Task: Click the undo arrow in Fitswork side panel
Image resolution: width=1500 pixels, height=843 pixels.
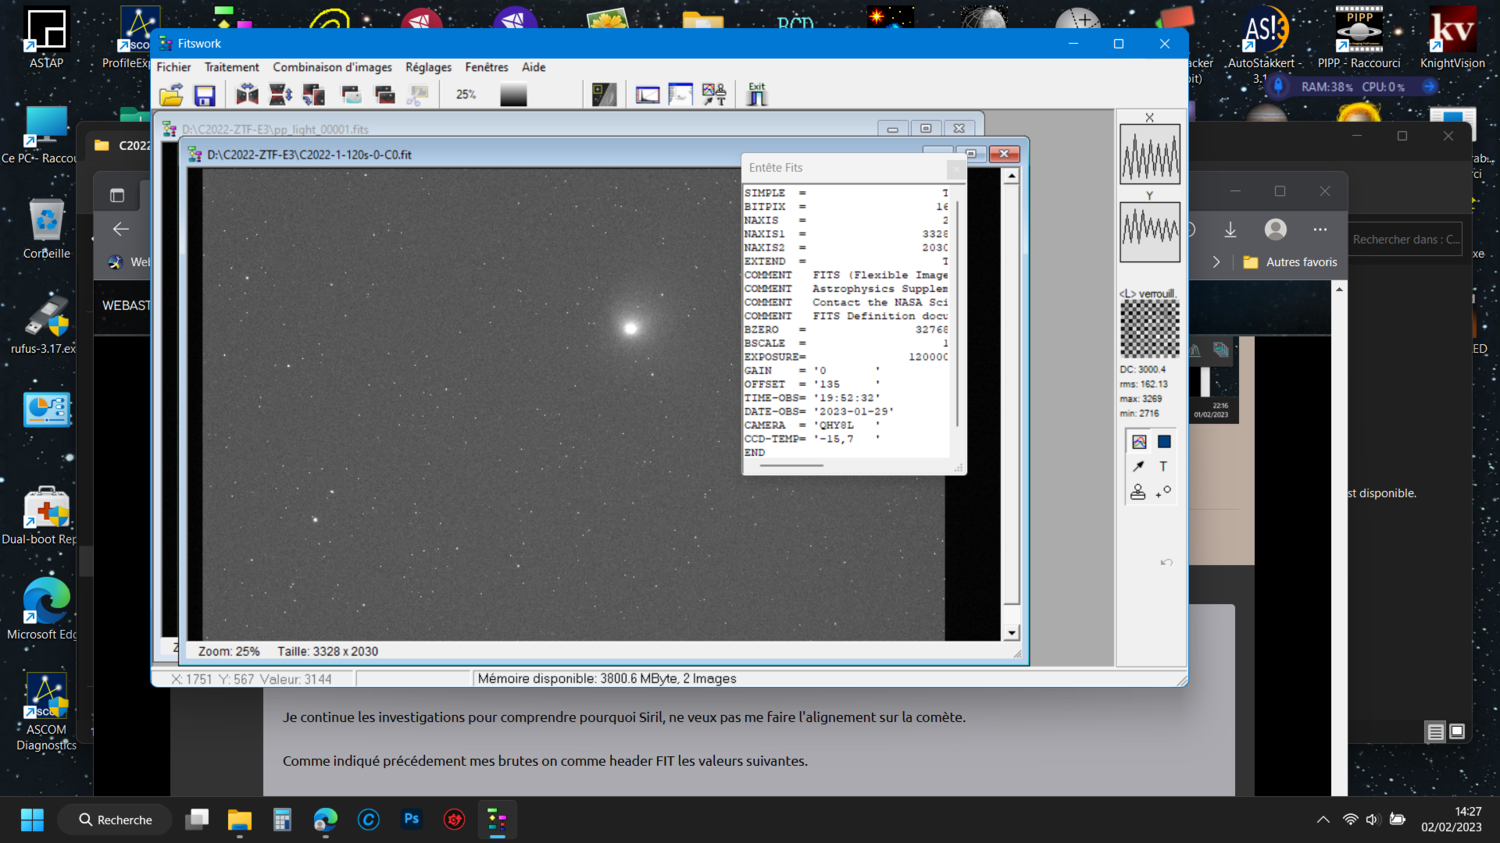Action: click(x=1166, y=562)
